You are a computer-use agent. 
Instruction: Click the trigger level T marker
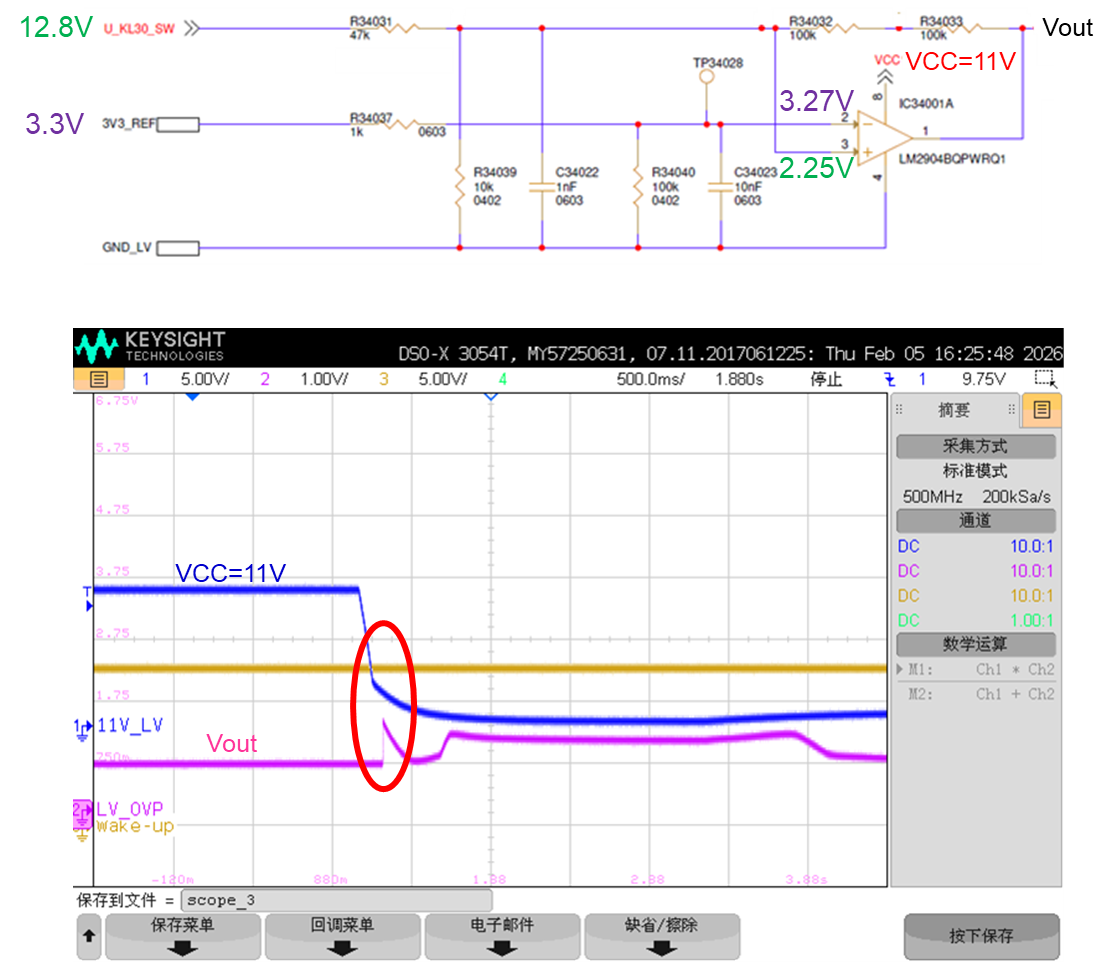(88, 598)
